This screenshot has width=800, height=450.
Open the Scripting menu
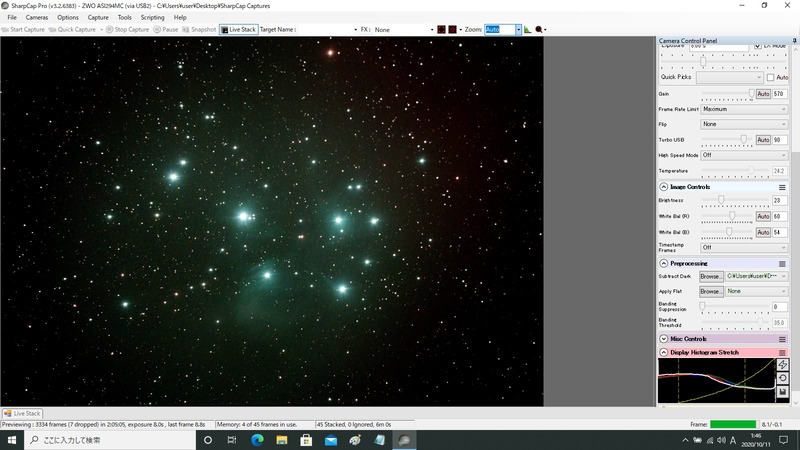tap(153, 17)
